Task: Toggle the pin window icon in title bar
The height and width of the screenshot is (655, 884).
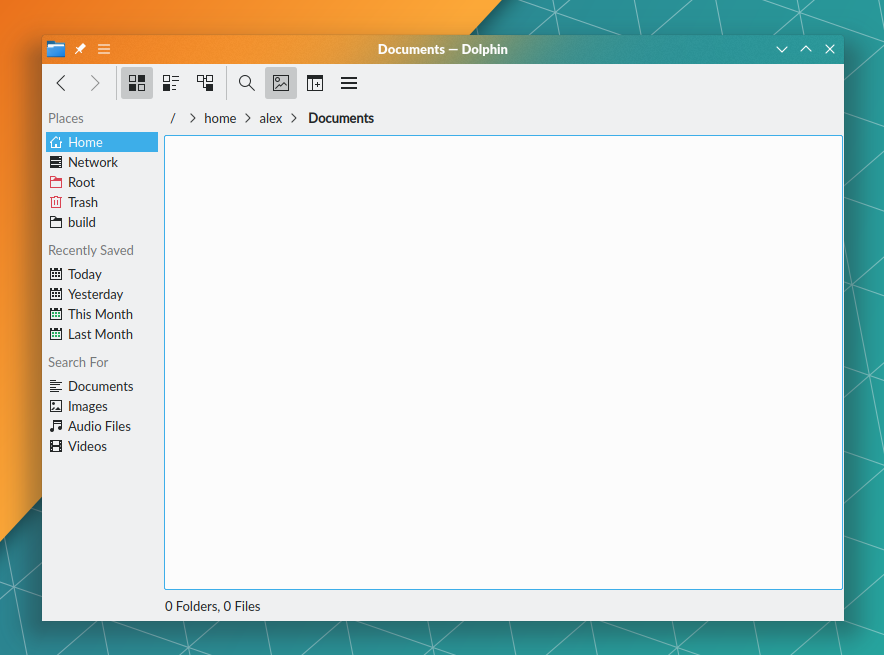Action: coord(80,49)
